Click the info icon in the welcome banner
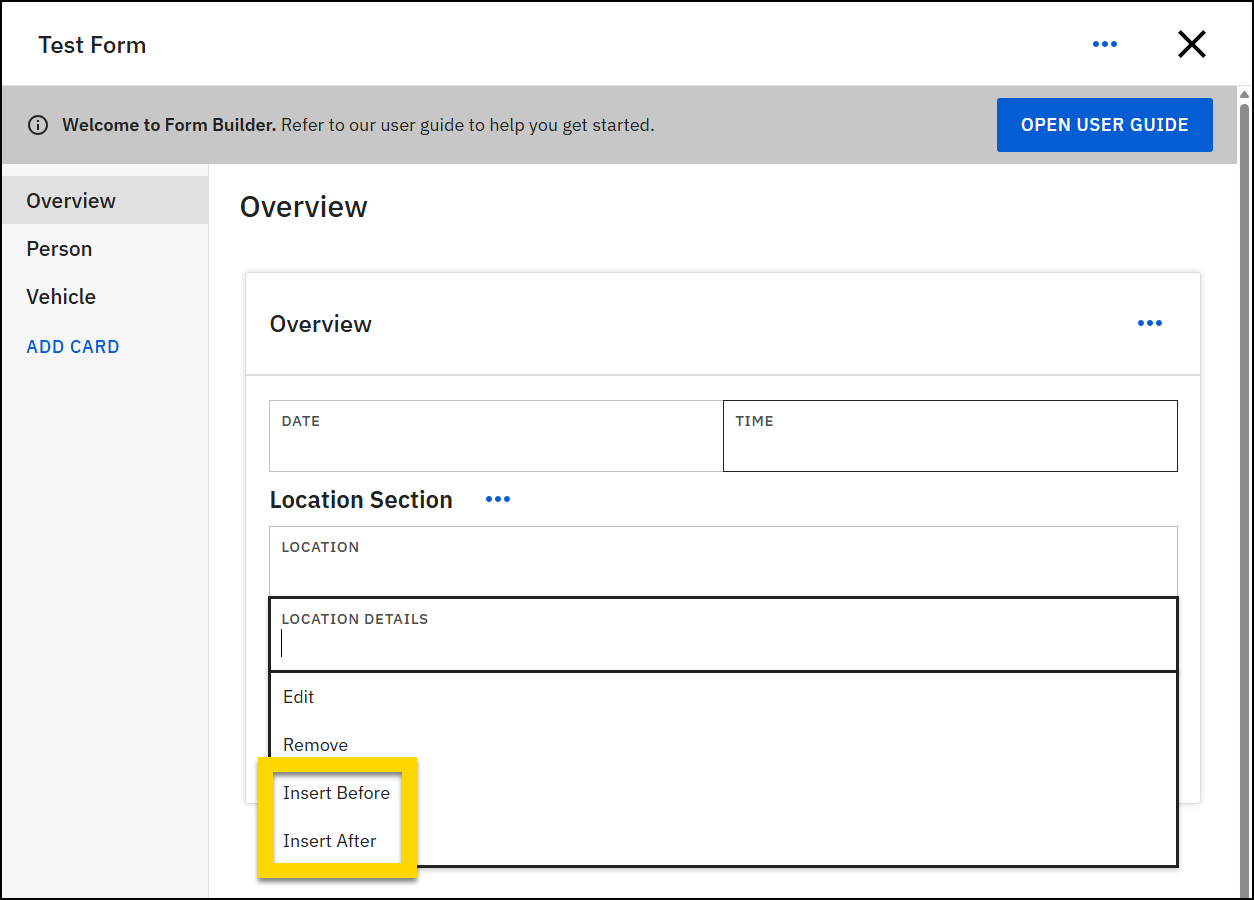The width and height of the screenshot is (1254, 900). pos(38,124)
